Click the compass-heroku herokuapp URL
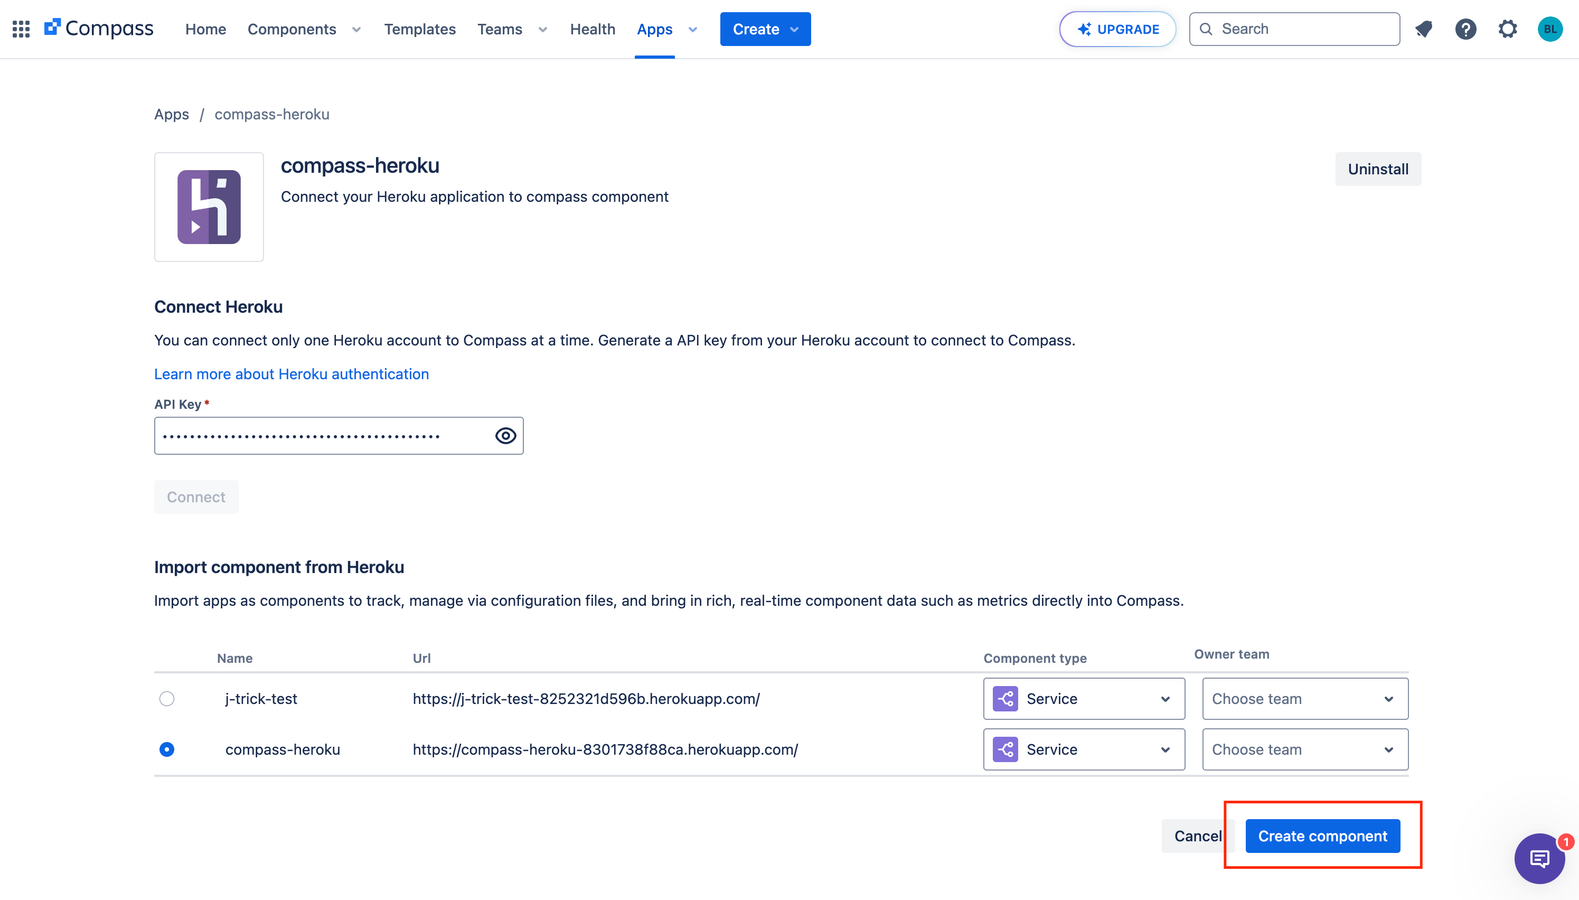This screenshot has width=1579, height=900. [x=605, y=749]
